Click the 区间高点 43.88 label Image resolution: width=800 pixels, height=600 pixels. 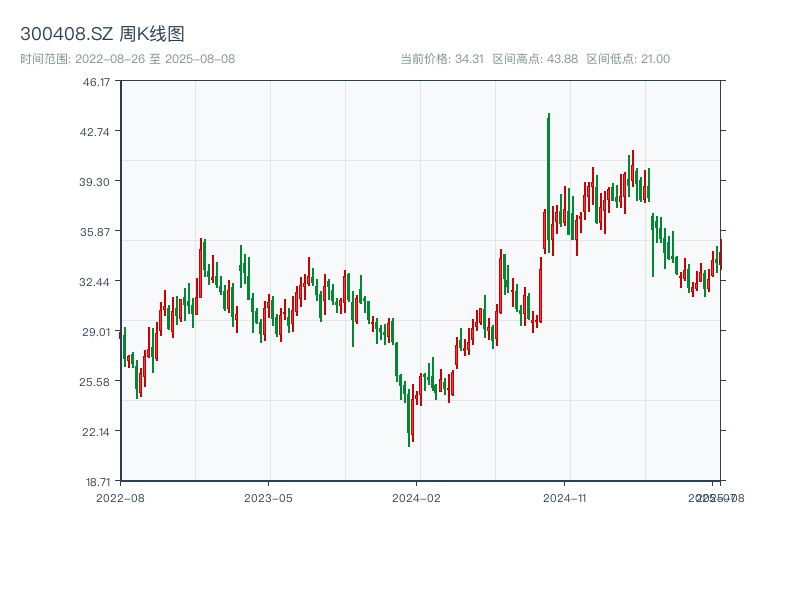(535, 59)
